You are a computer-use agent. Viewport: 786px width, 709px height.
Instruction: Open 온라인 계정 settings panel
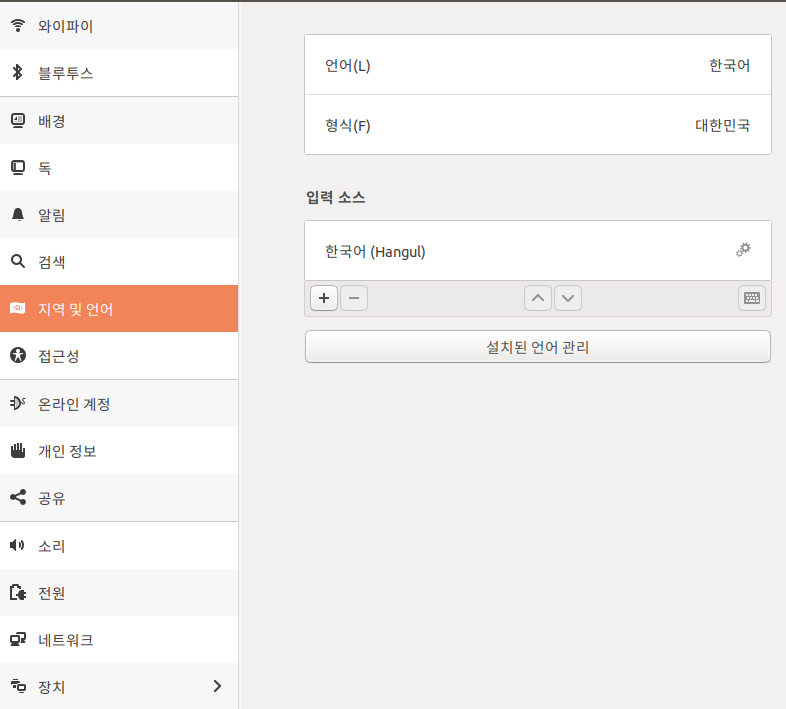pos(119,404)
